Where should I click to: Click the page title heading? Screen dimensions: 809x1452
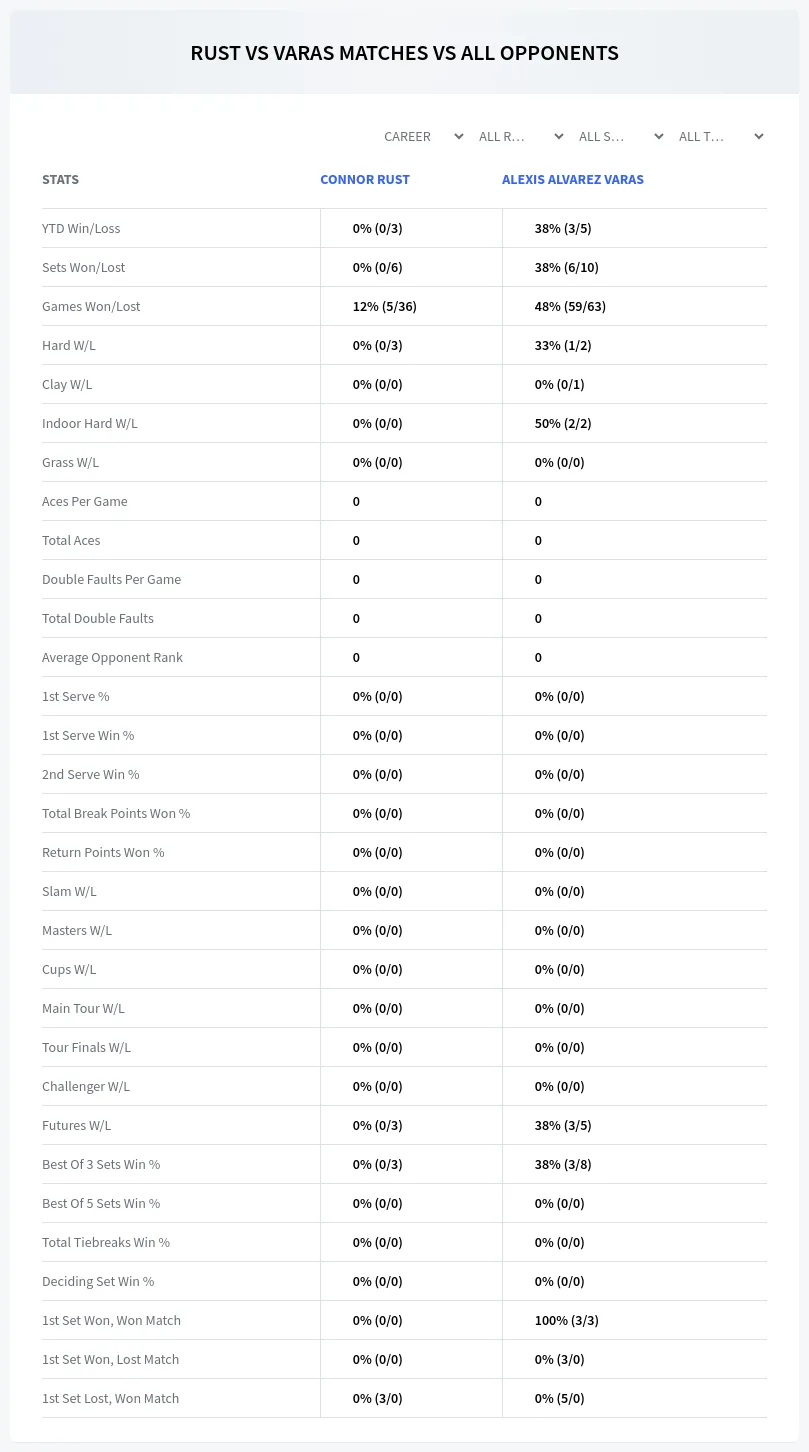pyautogui.click(x=405, y=53)
